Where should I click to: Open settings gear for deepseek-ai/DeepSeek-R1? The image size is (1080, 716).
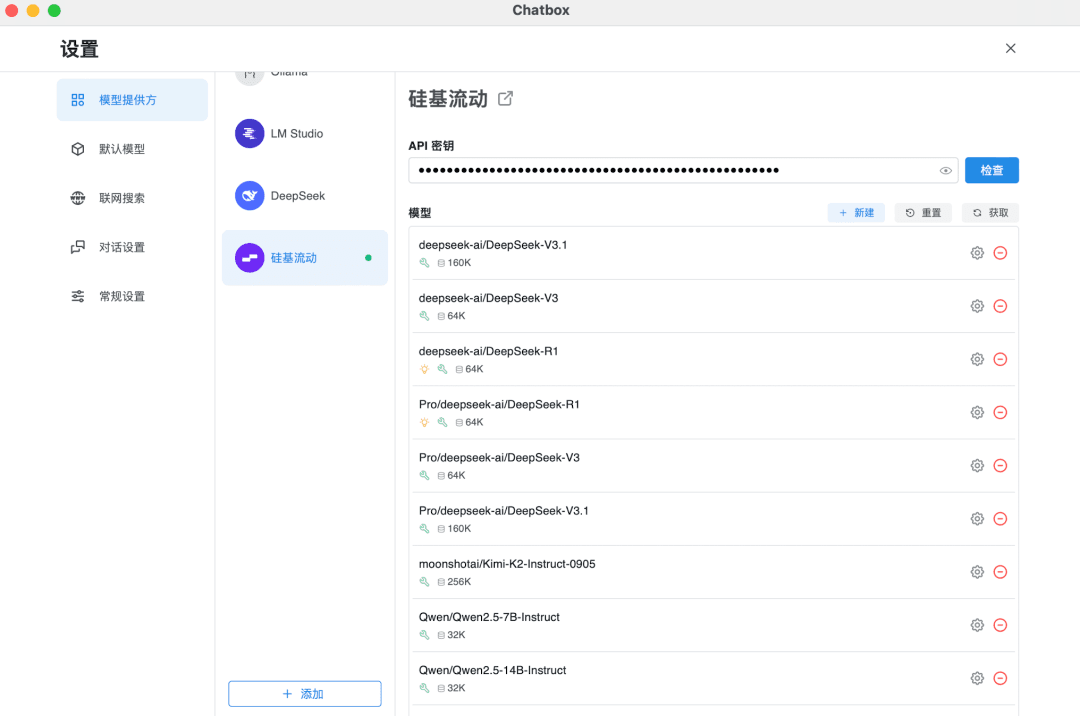pyautogui.click(x=977, y=359)
